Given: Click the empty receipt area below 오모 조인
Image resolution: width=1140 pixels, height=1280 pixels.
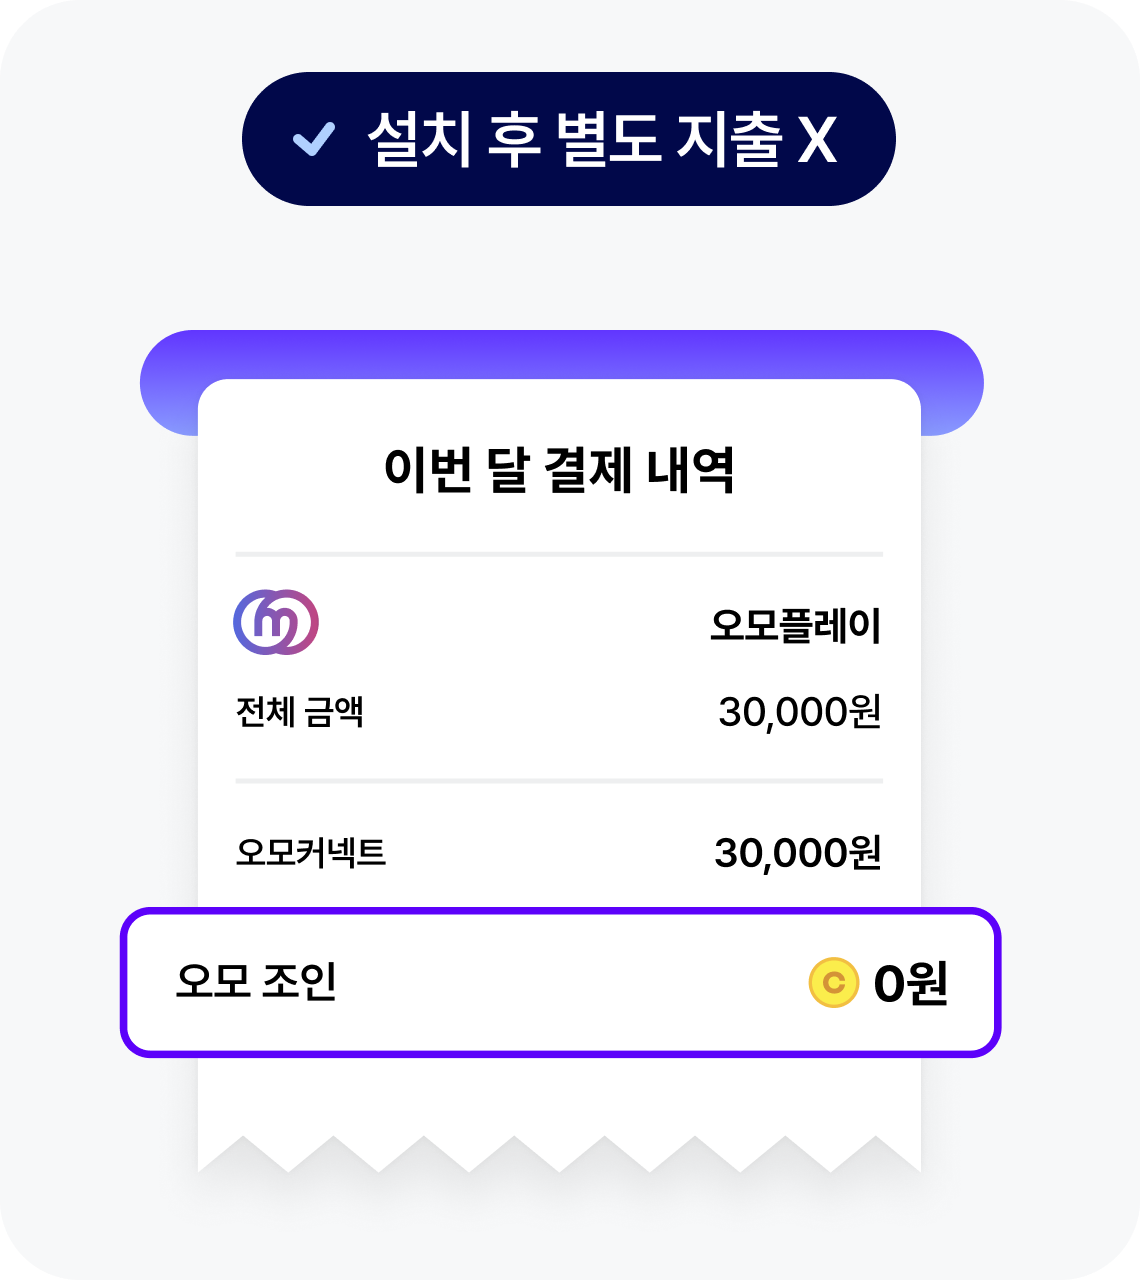Looking at the screenshot, I should pos(559,1095).
